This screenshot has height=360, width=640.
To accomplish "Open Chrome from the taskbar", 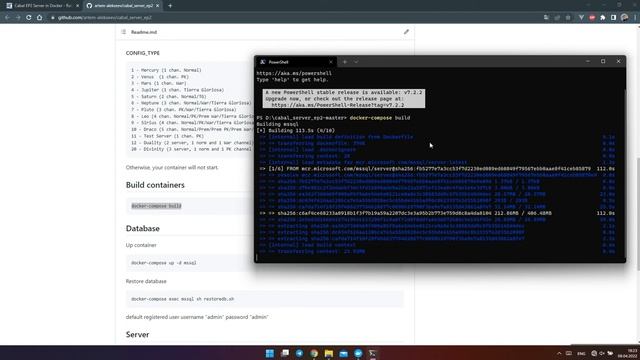I will [x=314, y=353].
